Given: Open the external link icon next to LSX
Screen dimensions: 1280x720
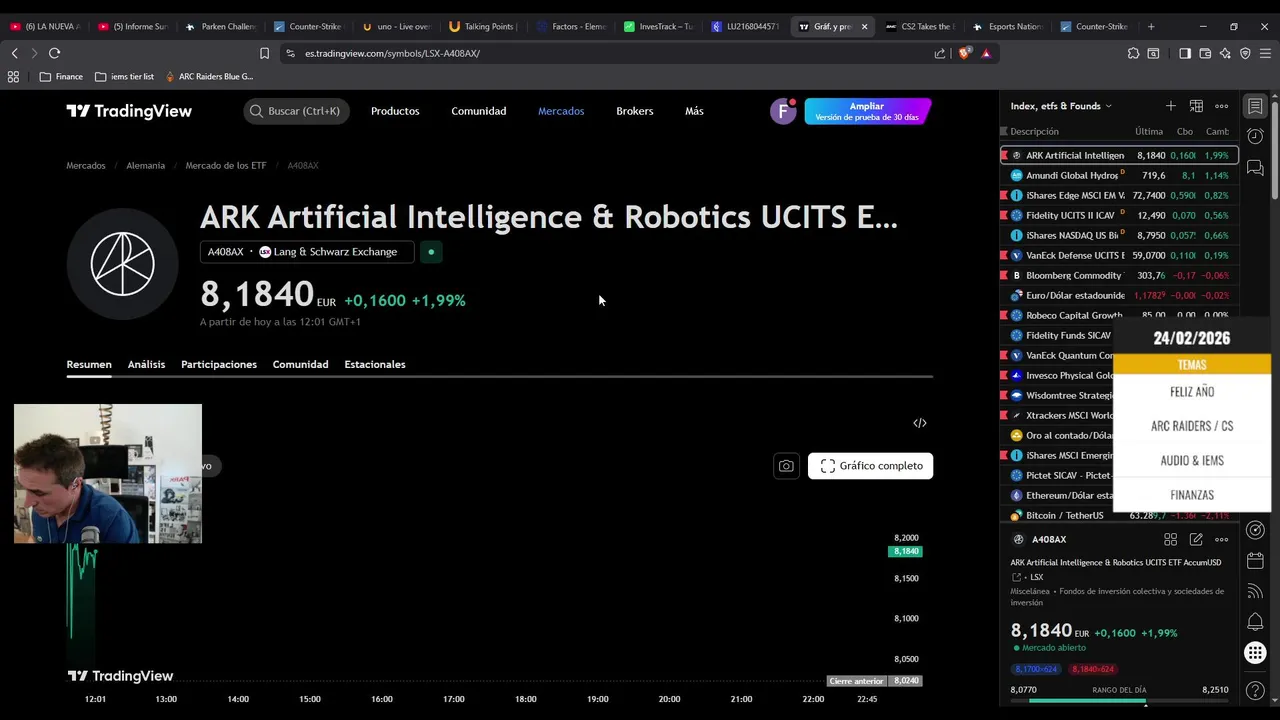Looking at the screenshot, I should coord(1017,577).
